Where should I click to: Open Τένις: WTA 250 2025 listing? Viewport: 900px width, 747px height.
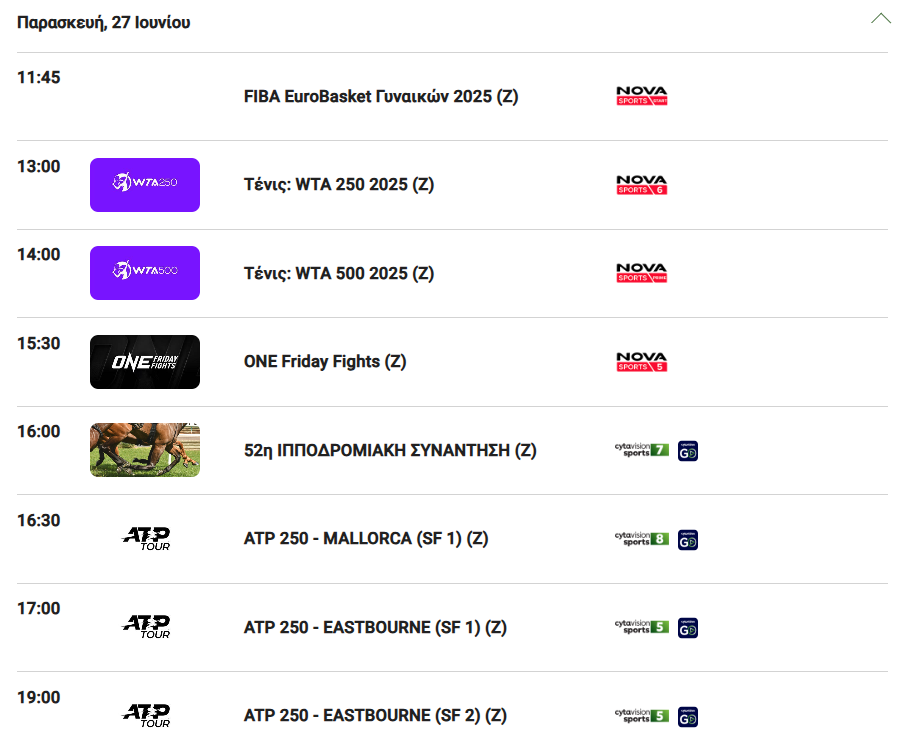point(339,185)
